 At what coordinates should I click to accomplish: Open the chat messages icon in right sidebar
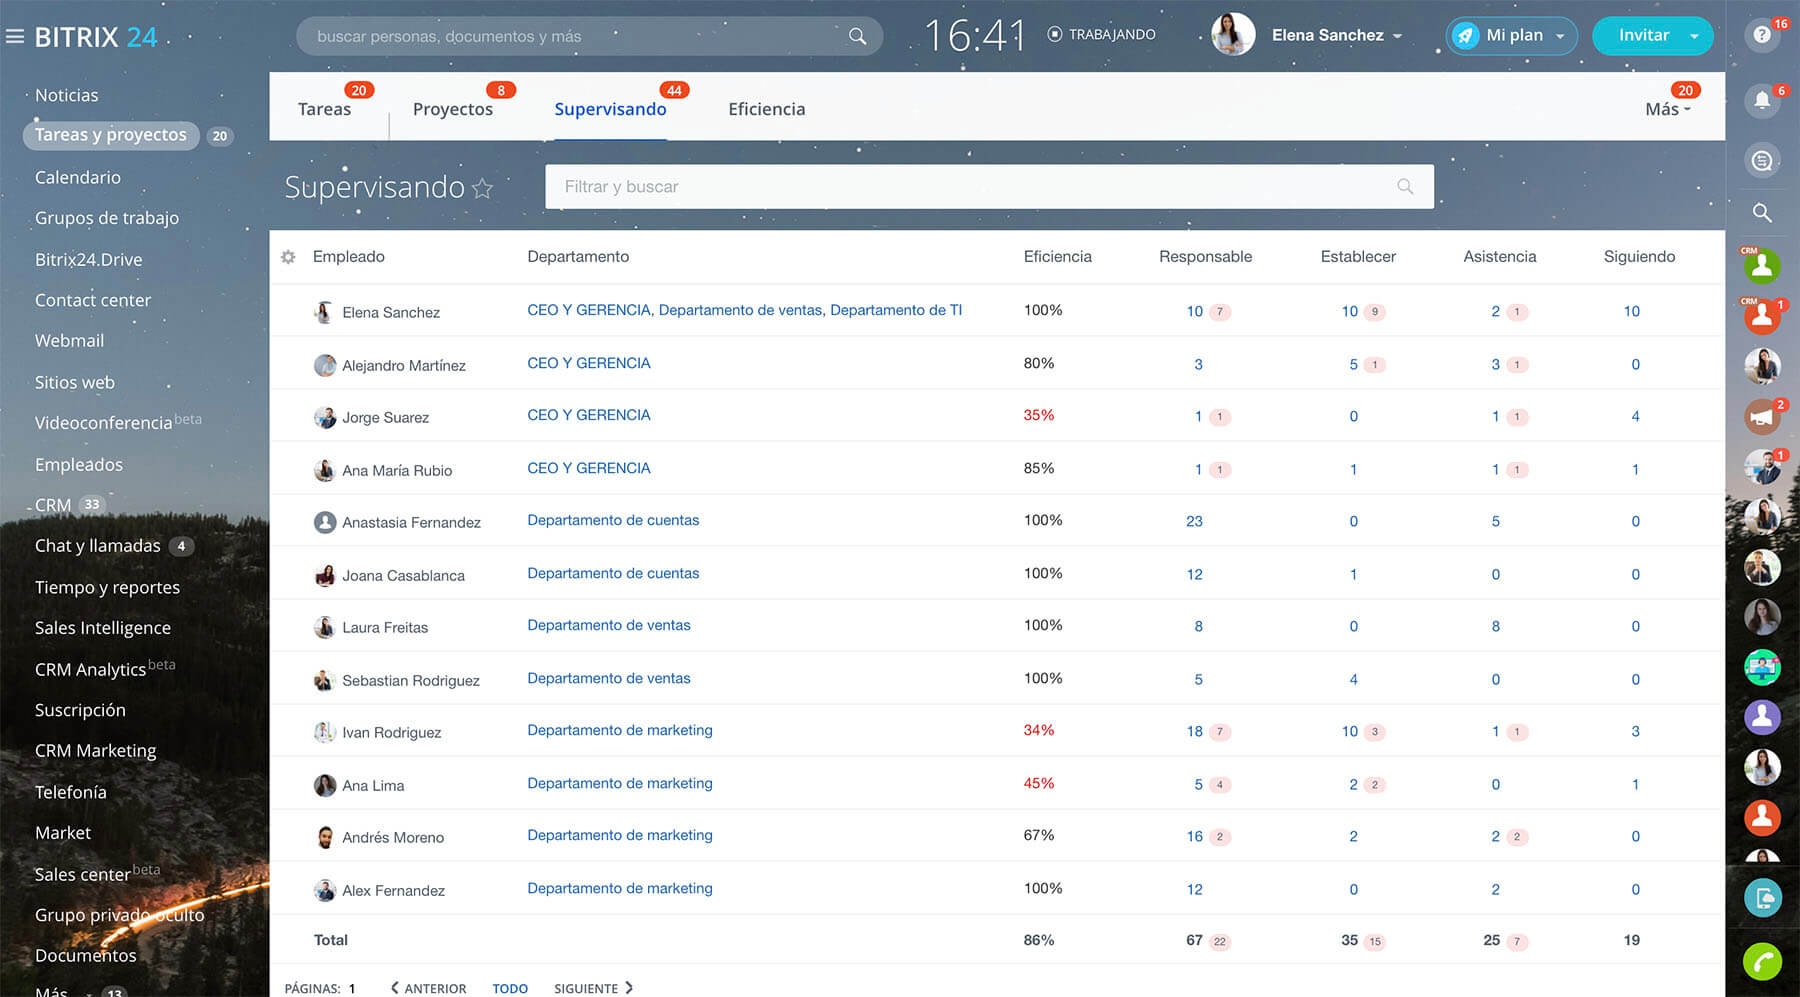pyautogui.click(x=1761, y=160)
